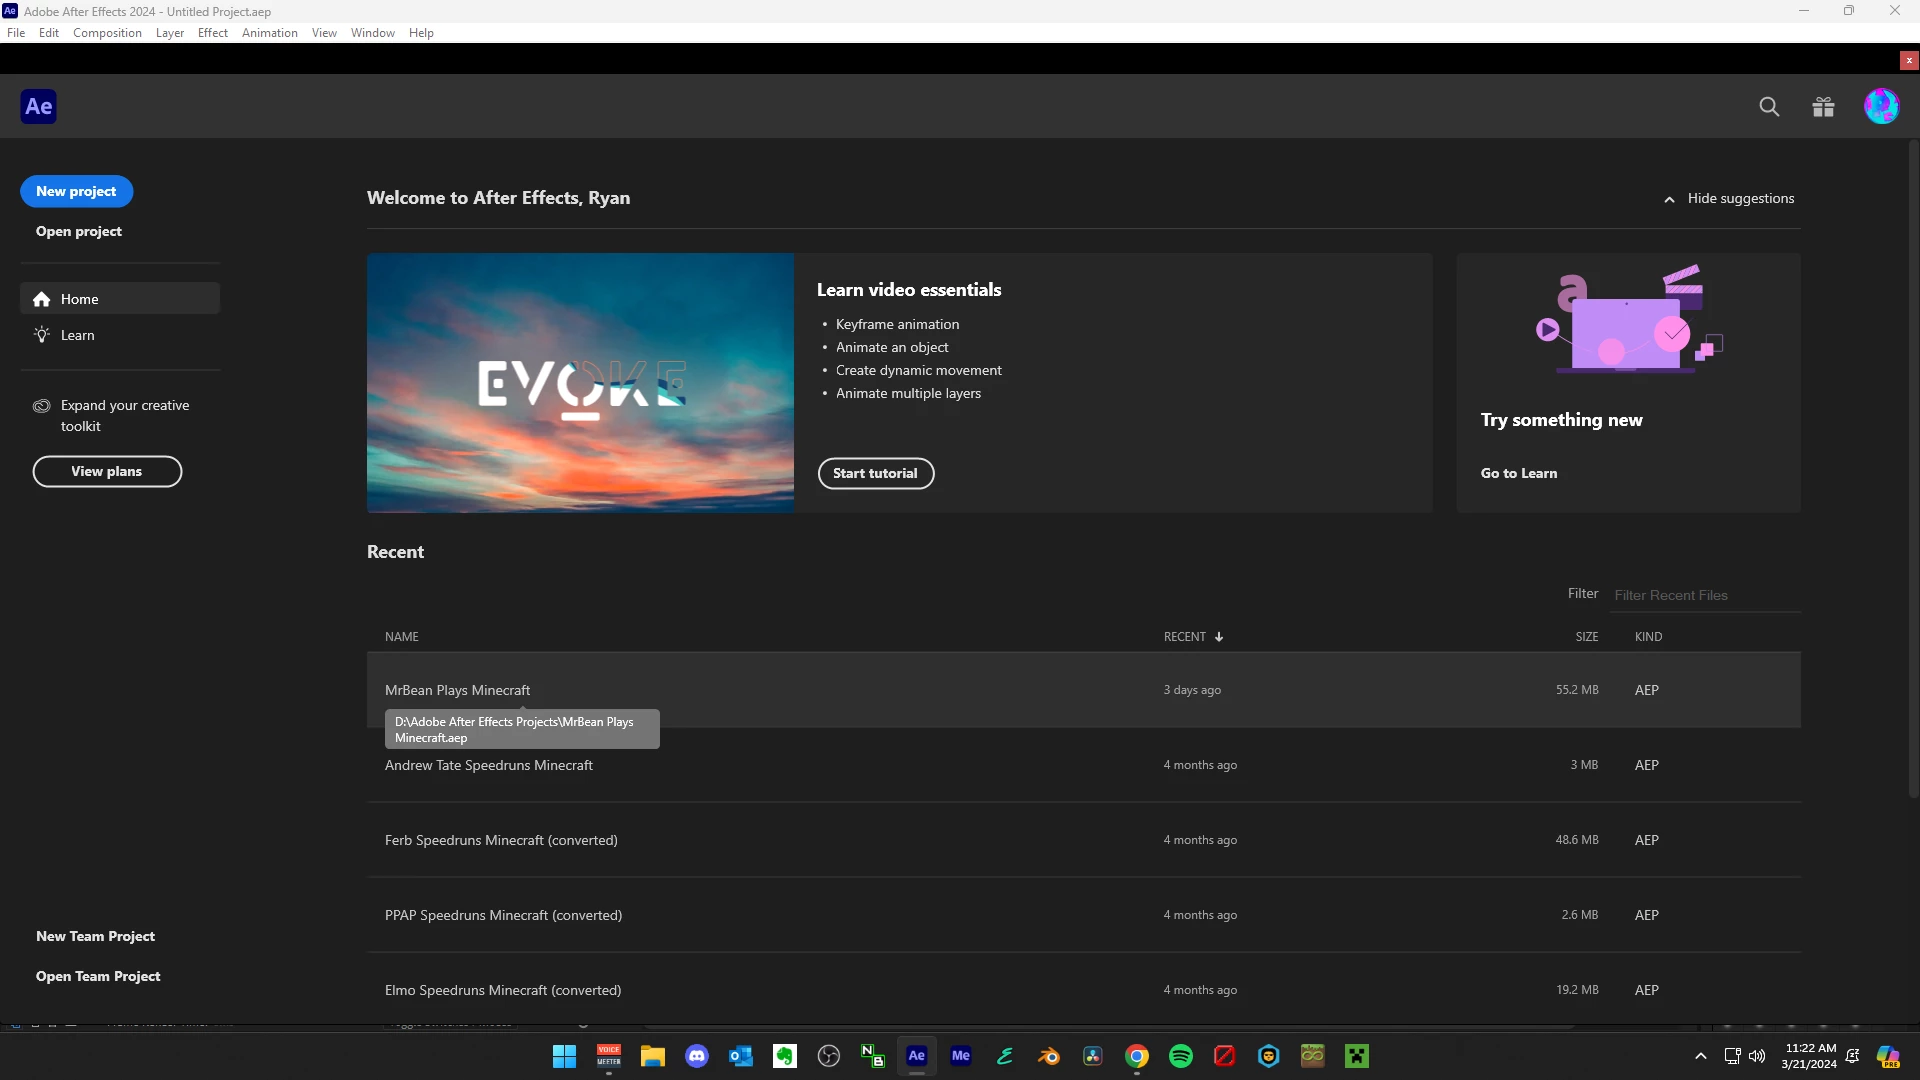Click the New project button
1920x1080 pixels.
(x=76, y=191)
